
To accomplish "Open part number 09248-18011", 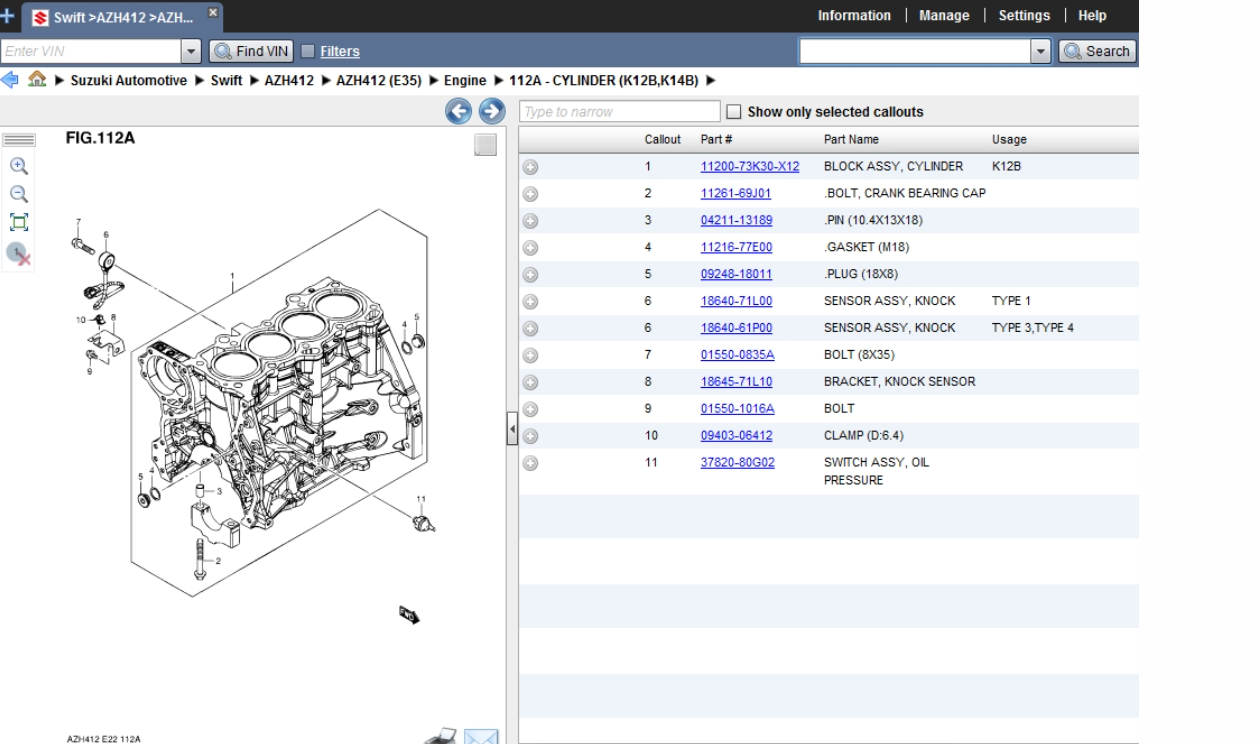I will (736, 275).
